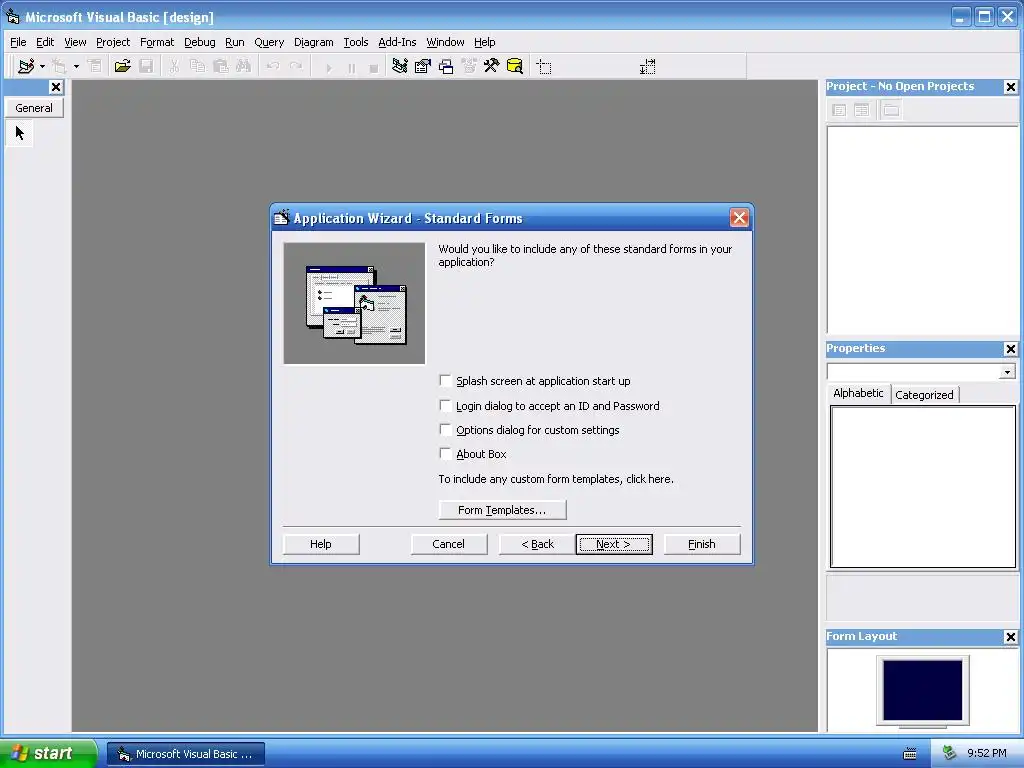Click the Form Templates... button
The image size is (1024, 768).
[502, 510]
